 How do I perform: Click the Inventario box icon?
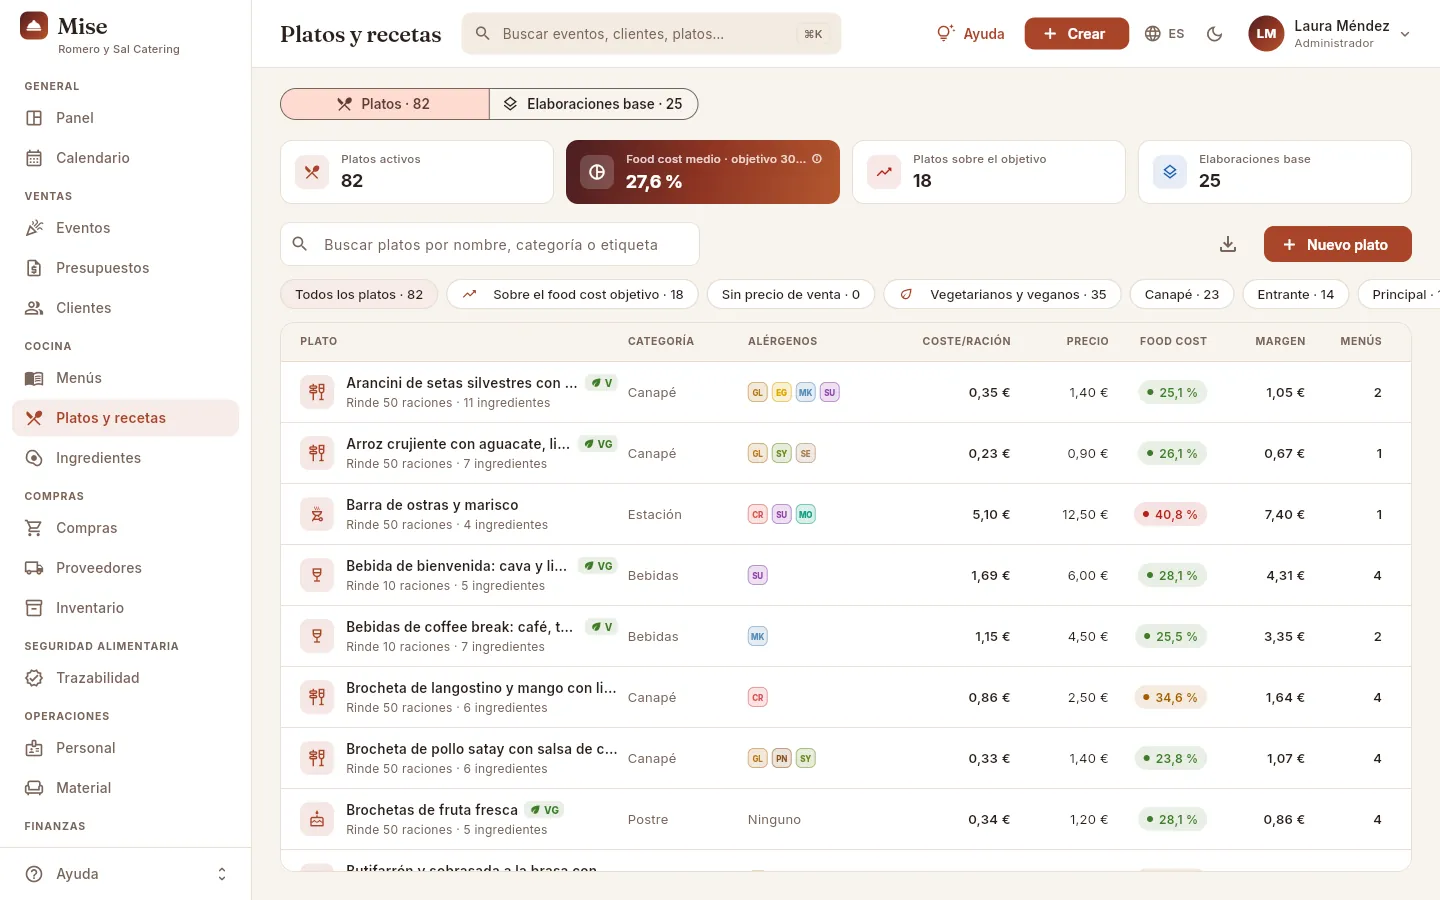point(34,608)
